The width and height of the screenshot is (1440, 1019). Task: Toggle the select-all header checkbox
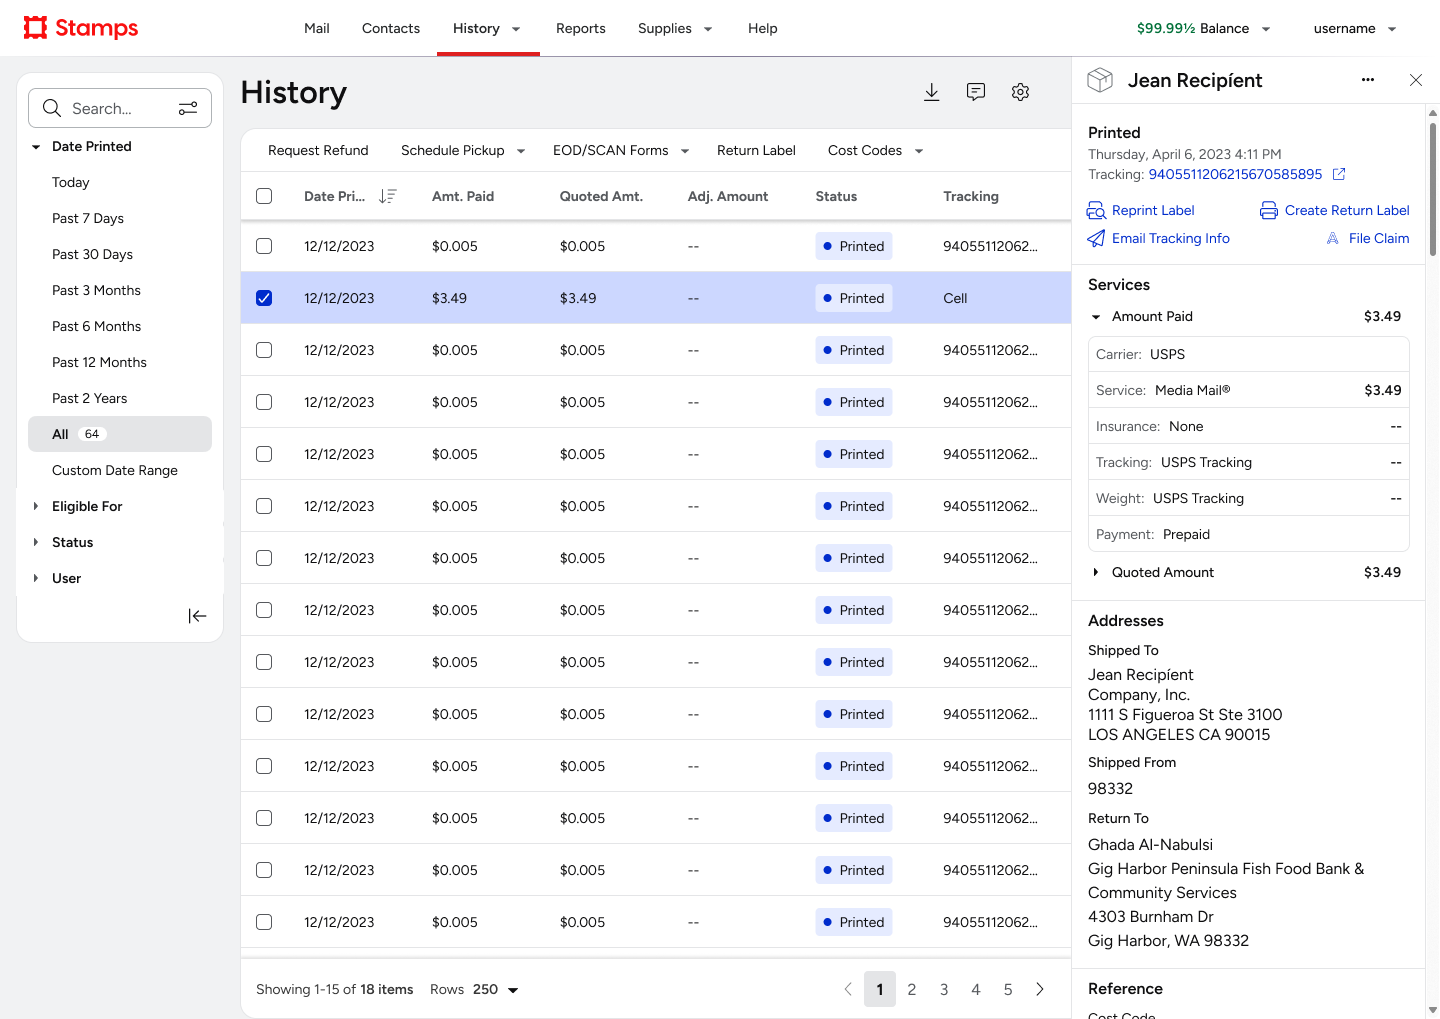pyautogui.click(x=264, y=196)
